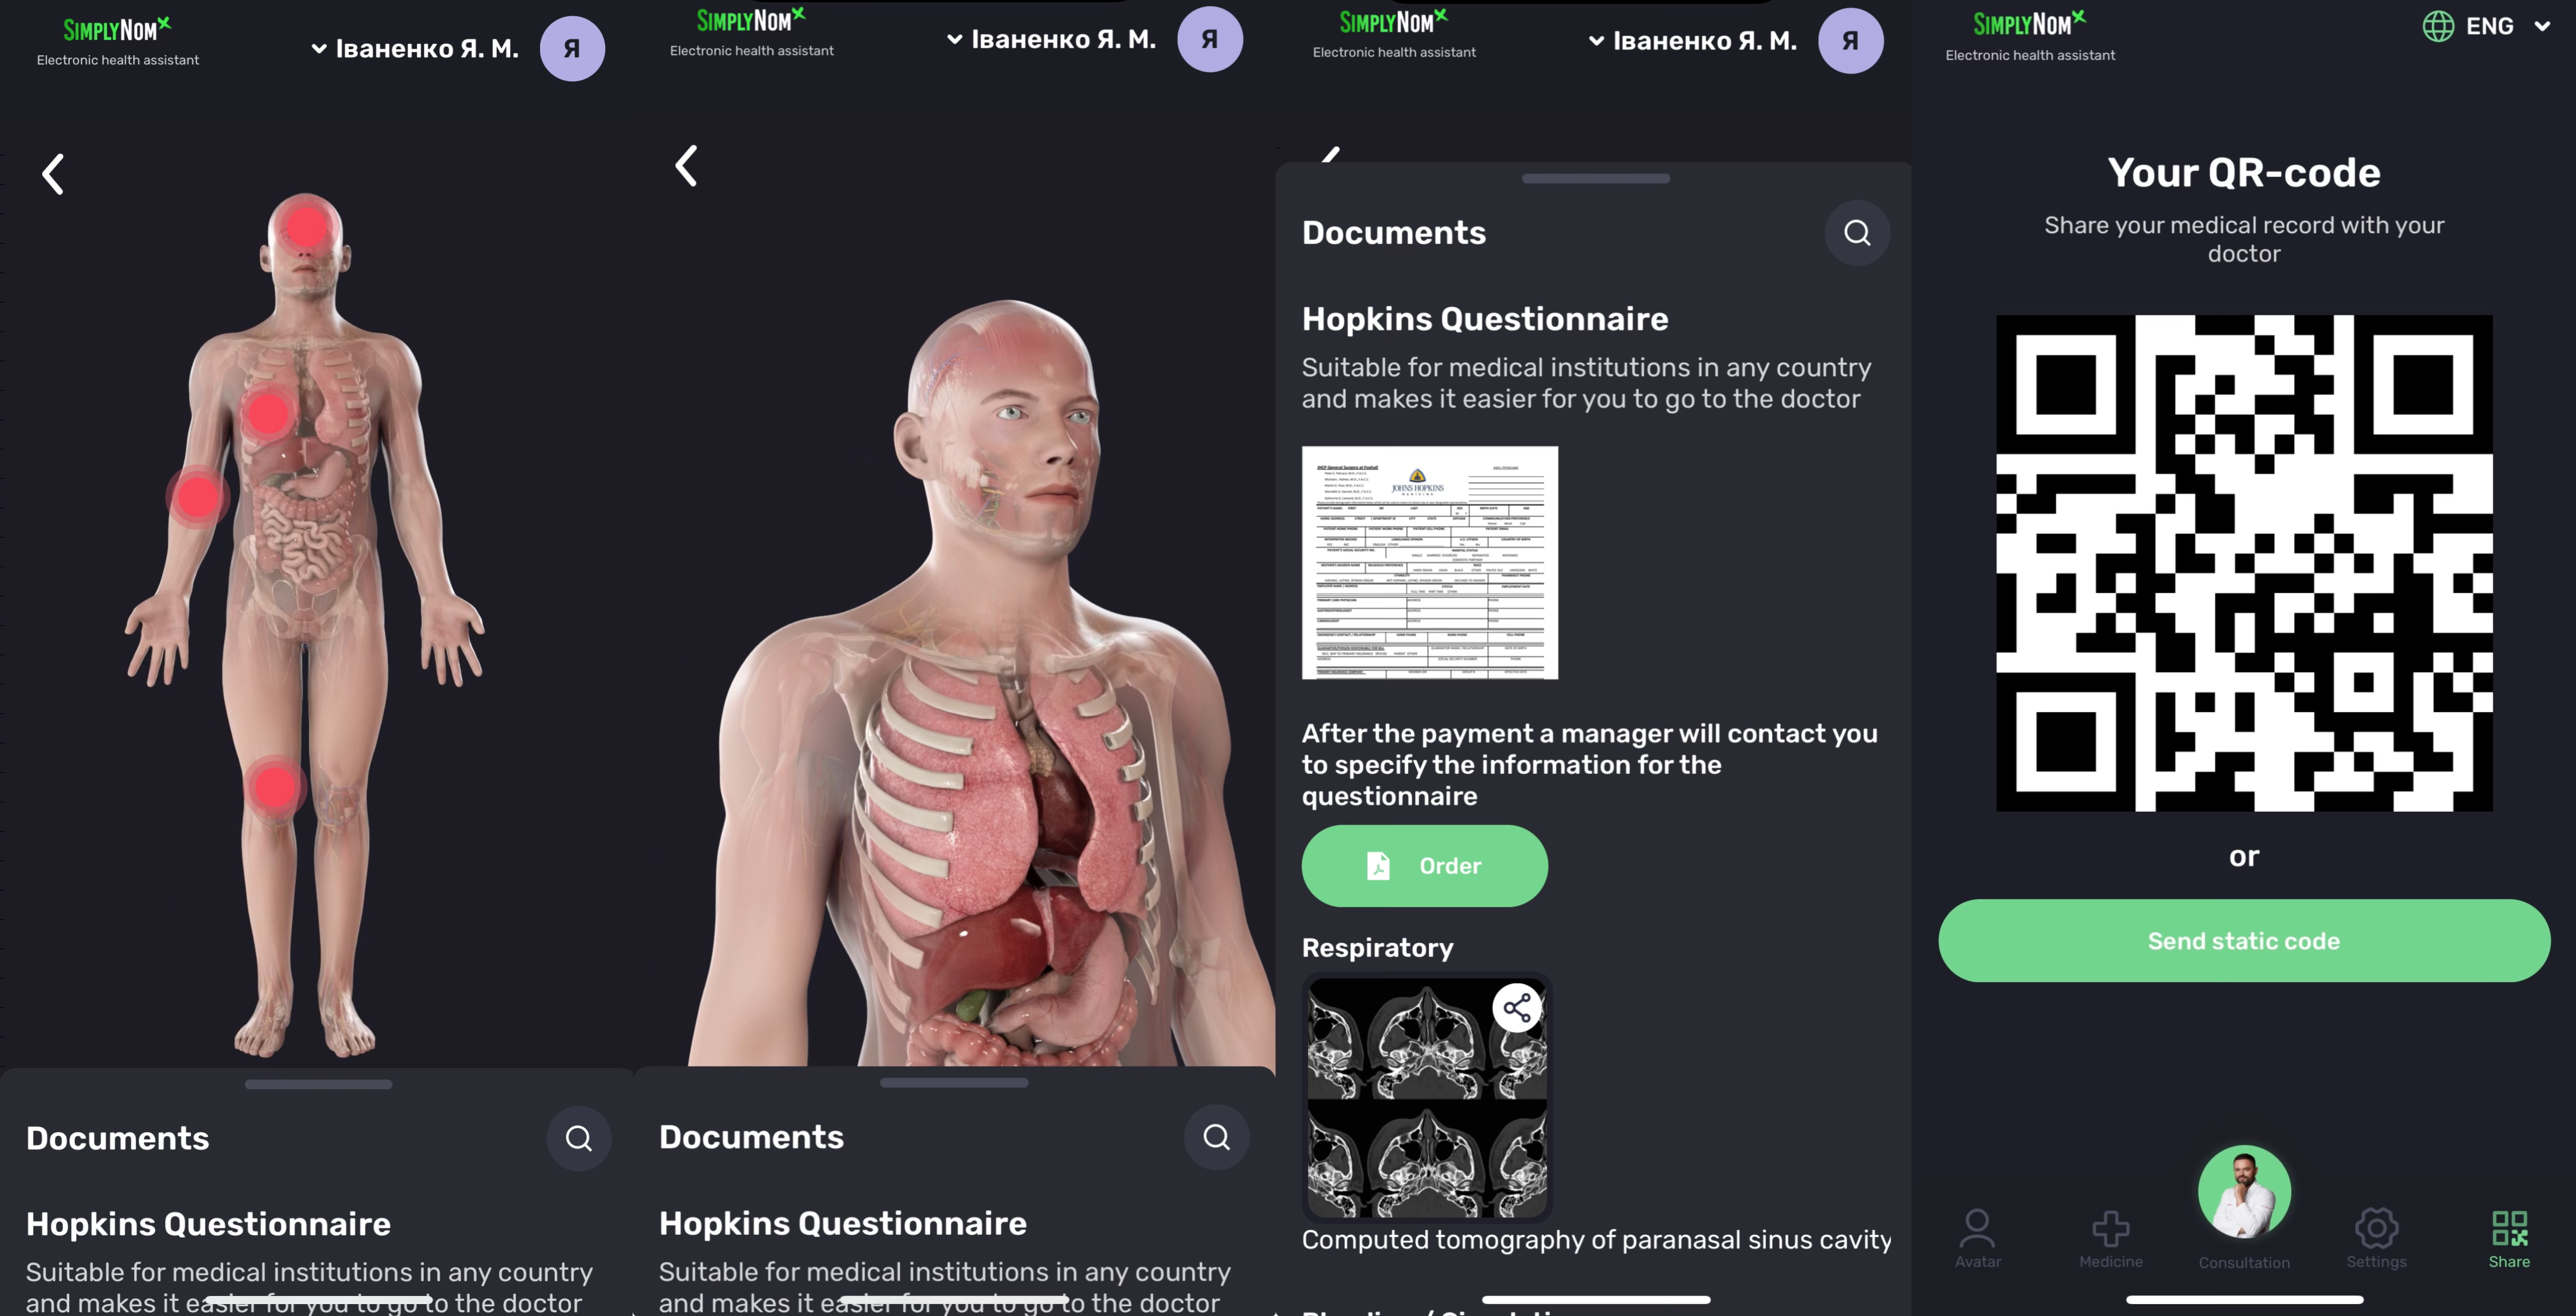Click the QR code image

[x=2243, y=563]
